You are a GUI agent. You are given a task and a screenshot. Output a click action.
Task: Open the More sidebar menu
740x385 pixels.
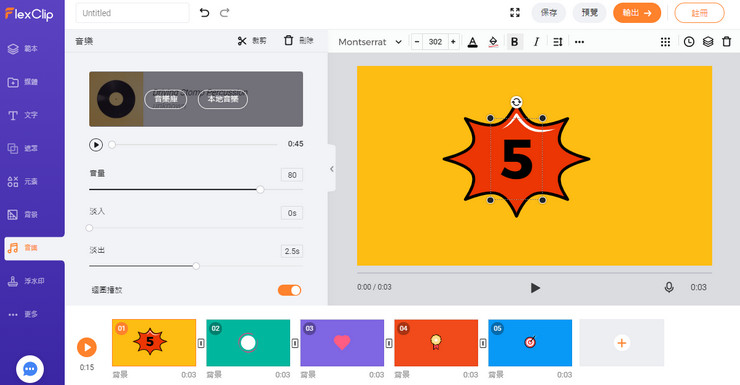[22, 314]
